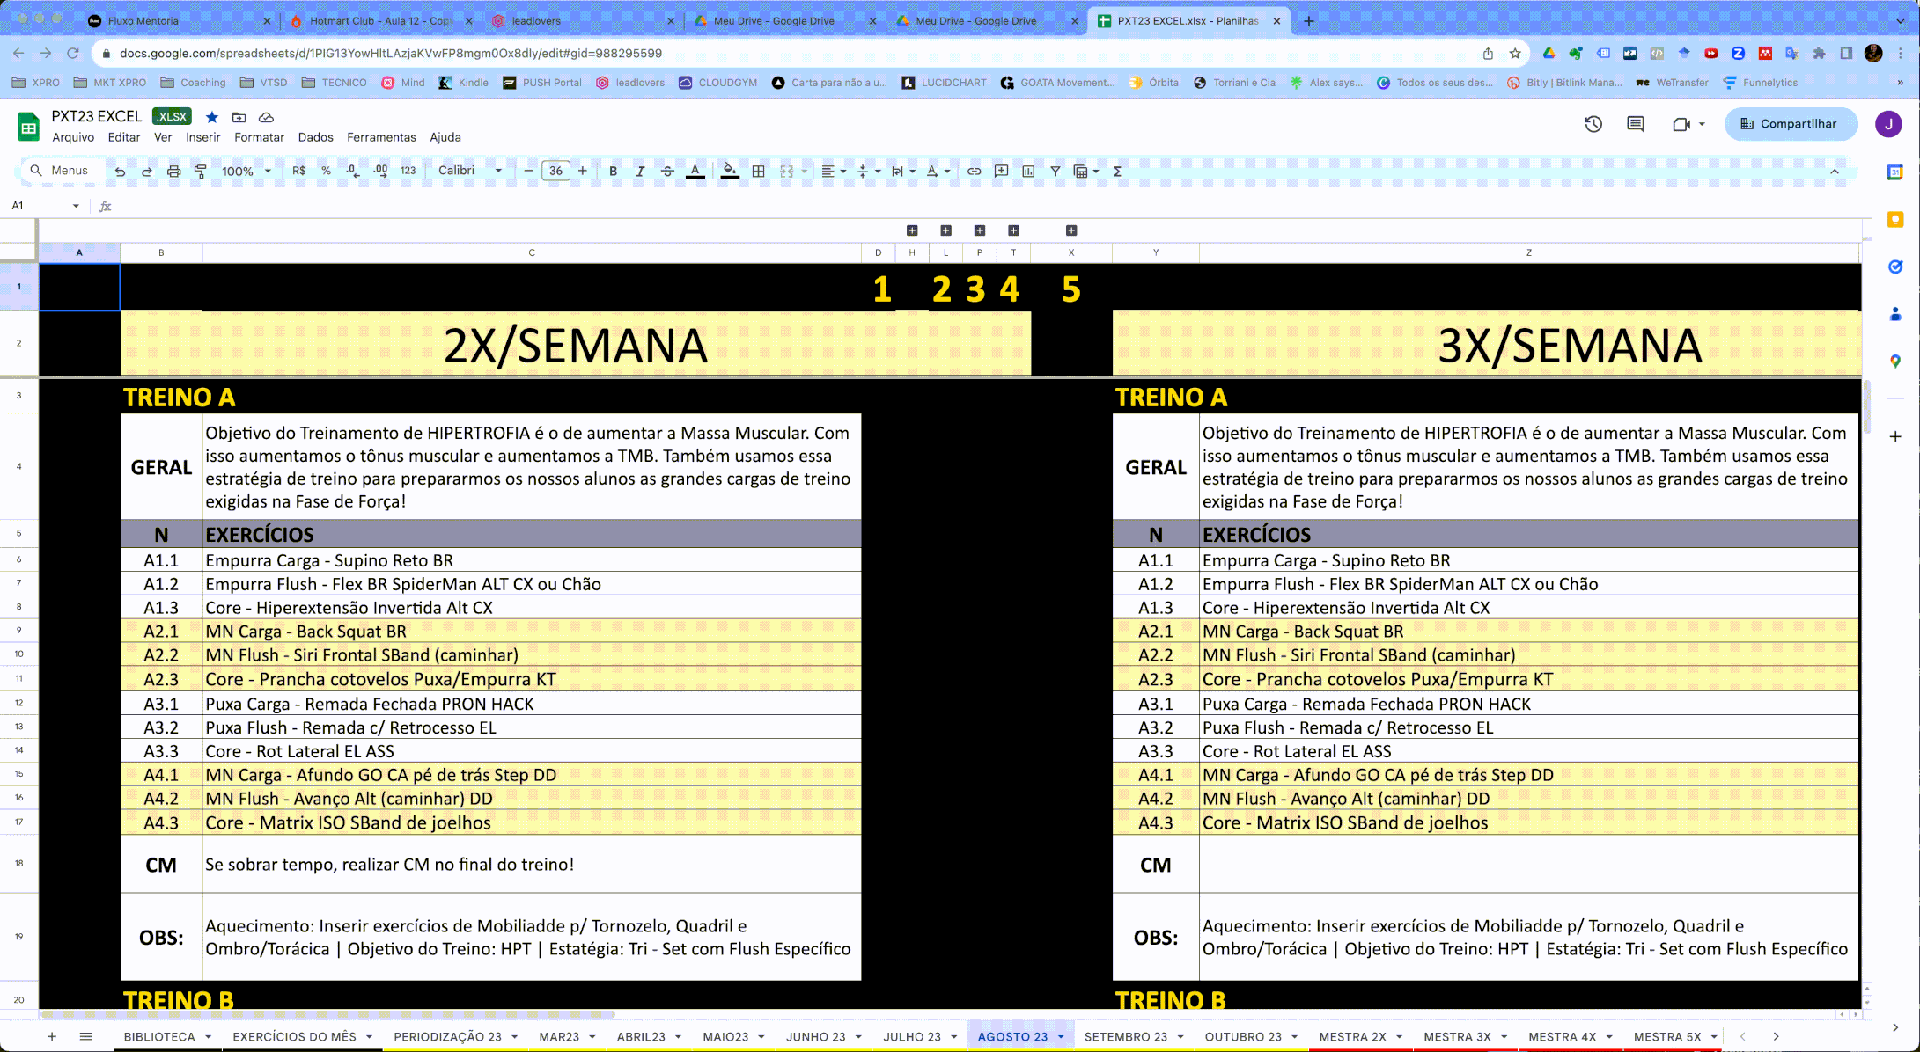
Task: Expand the column group above column H
Action: click(912, 231)
